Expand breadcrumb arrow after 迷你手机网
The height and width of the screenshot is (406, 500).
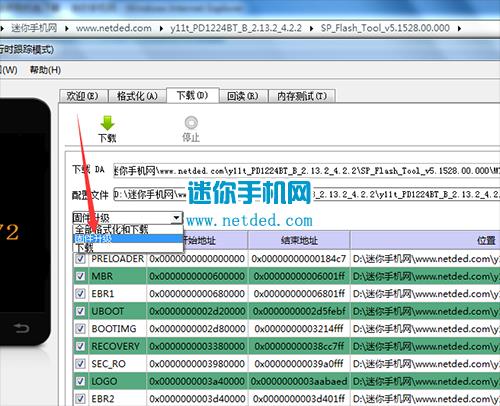tap(67, 29)
